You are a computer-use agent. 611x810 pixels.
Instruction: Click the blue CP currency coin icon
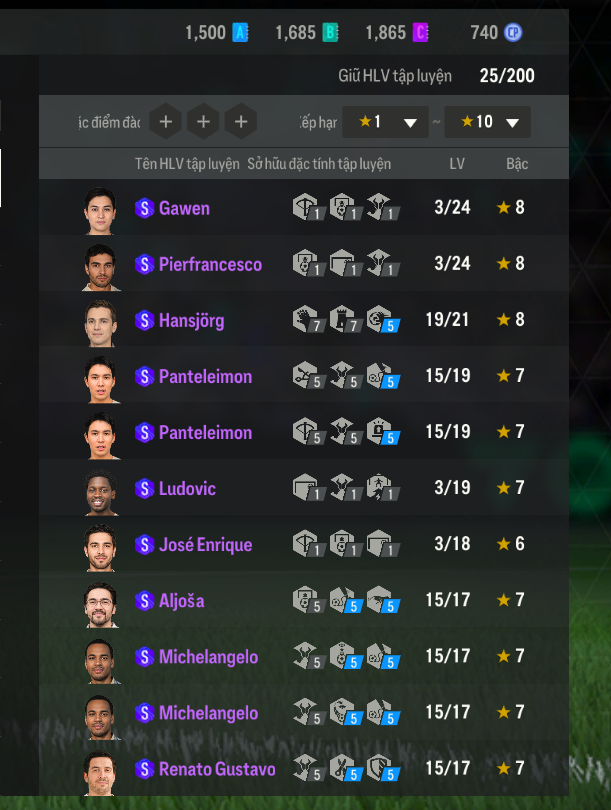(513, 33)
